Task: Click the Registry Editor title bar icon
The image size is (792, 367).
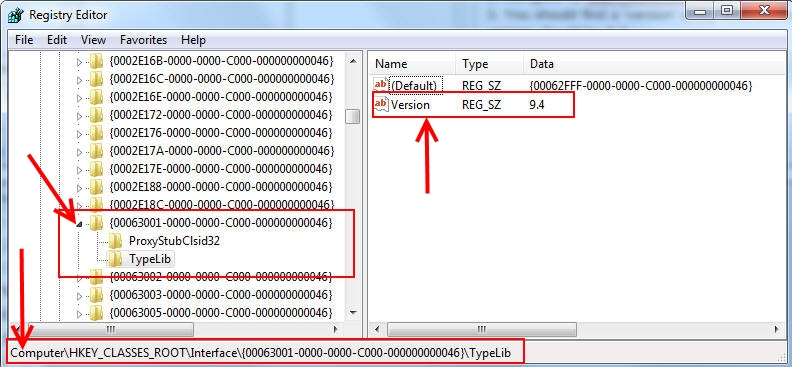Action: (16, 15)
